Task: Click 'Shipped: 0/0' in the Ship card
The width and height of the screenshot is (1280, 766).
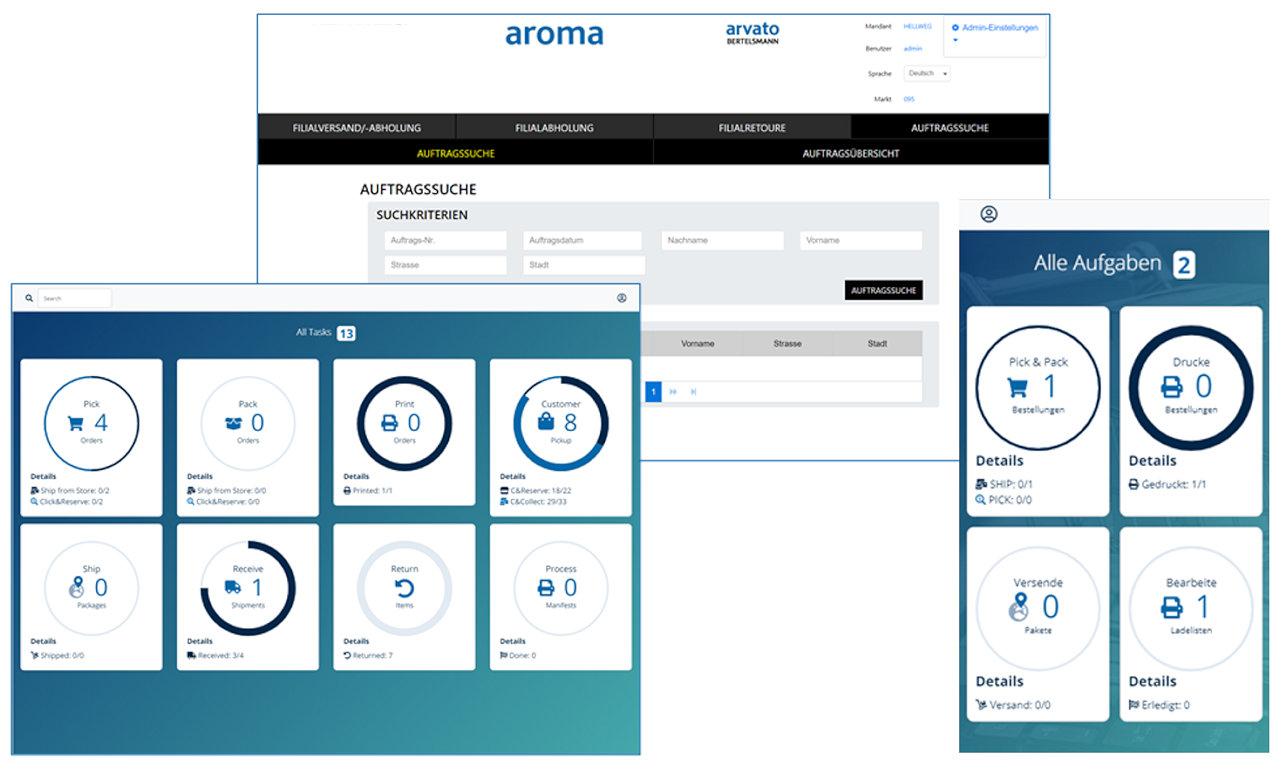Action: (62, 655)
